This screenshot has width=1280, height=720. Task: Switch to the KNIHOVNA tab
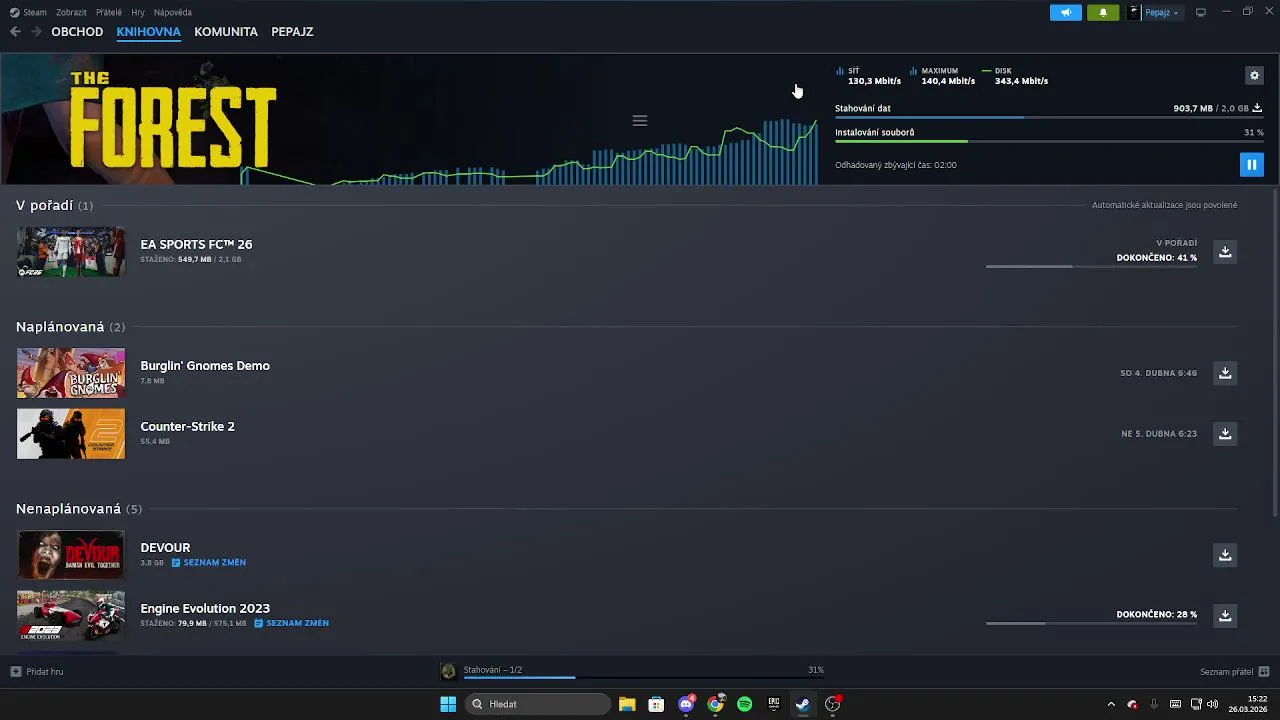pyautogui.click(x=148, y=31)
